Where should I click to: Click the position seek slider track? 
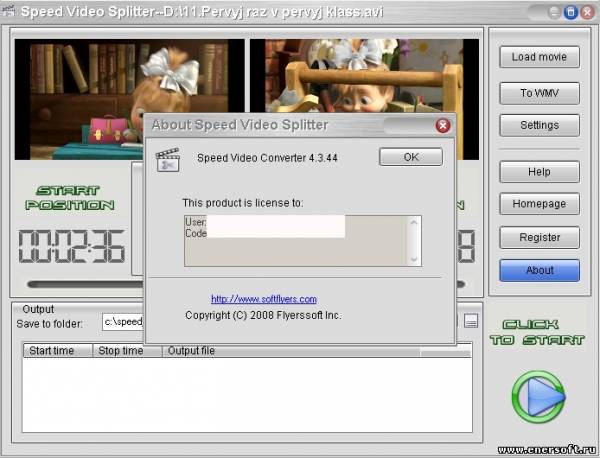(x=84, y=284)
